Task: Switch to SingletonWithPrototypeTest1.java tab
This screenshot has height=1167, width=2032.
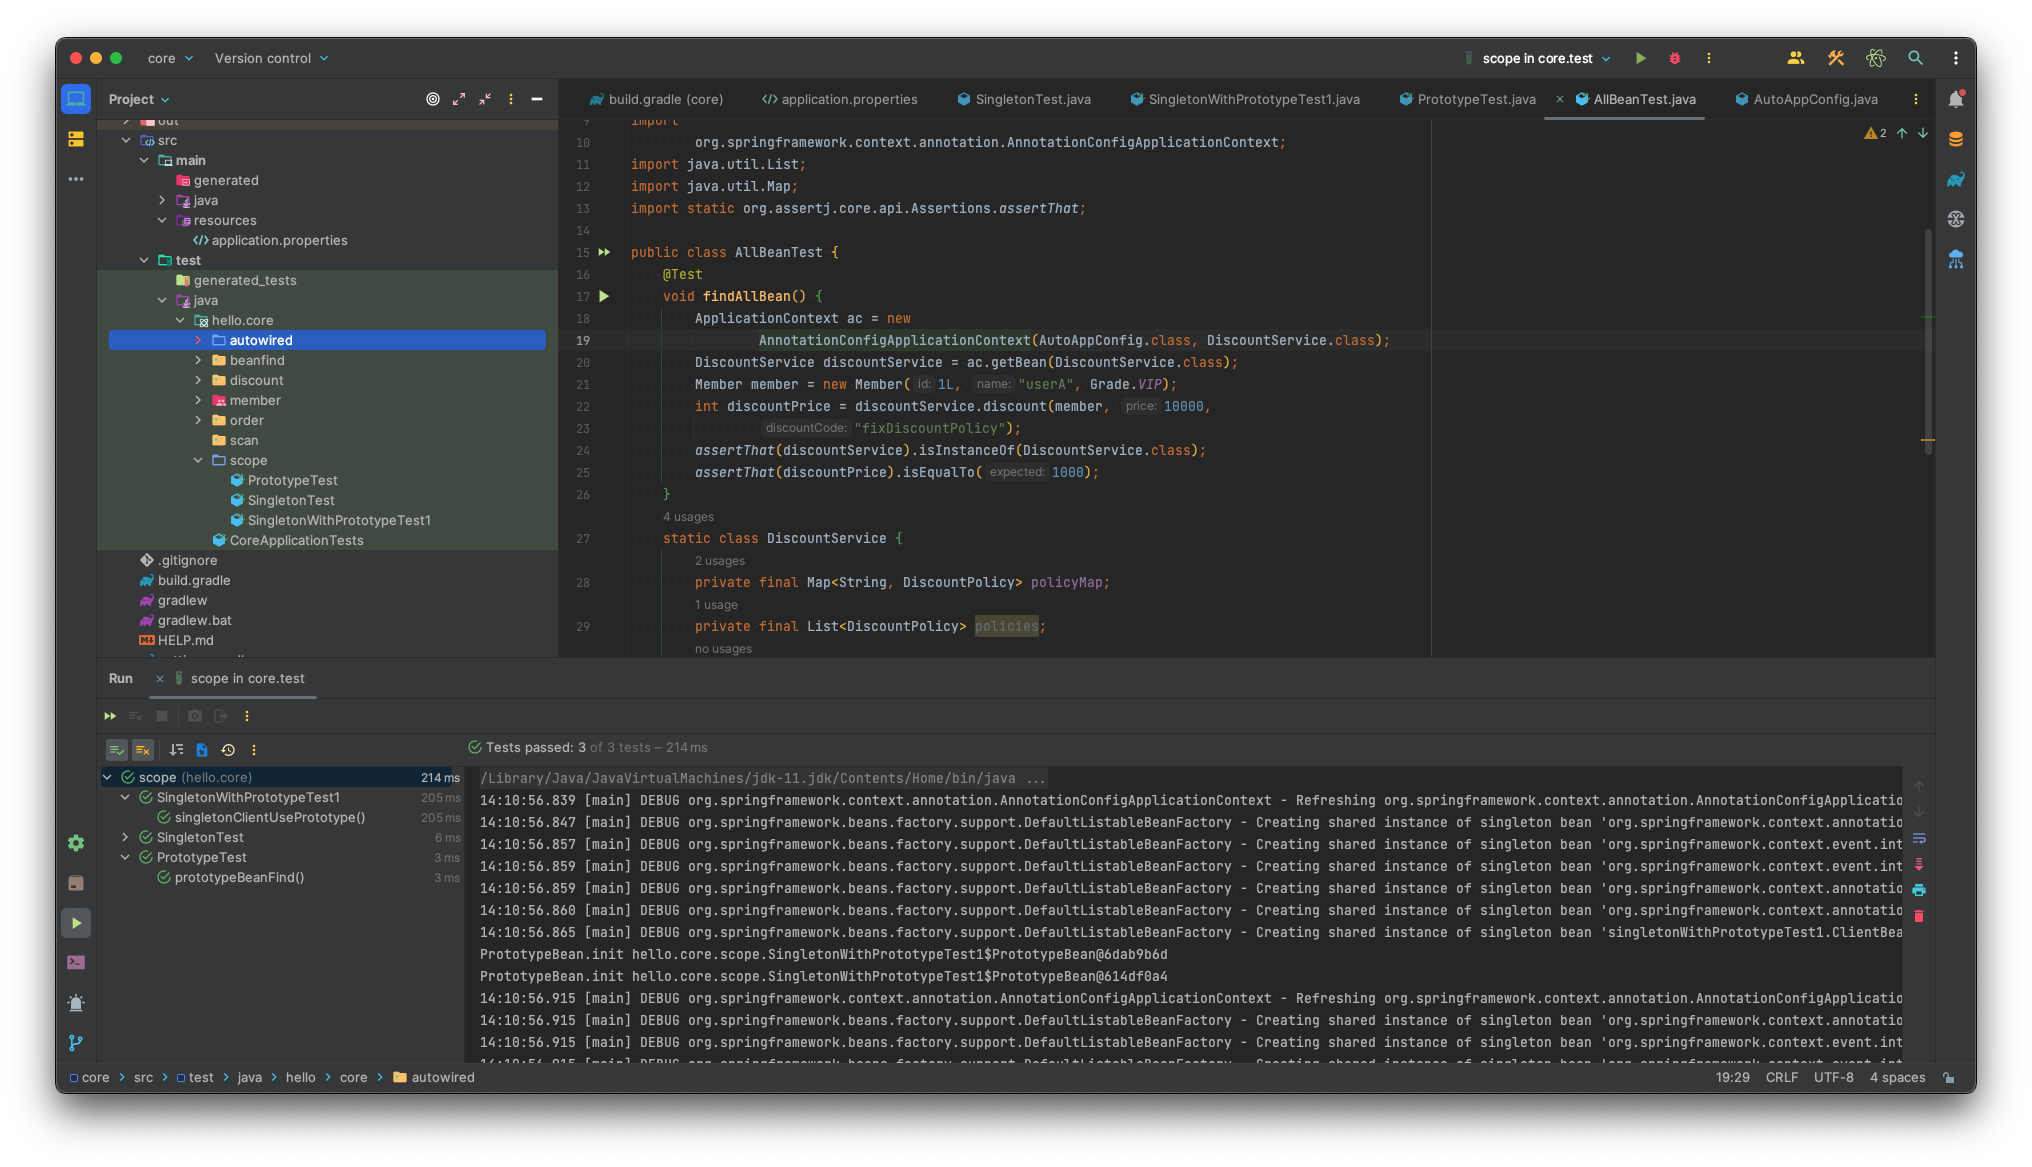Action: [1245, 99]
